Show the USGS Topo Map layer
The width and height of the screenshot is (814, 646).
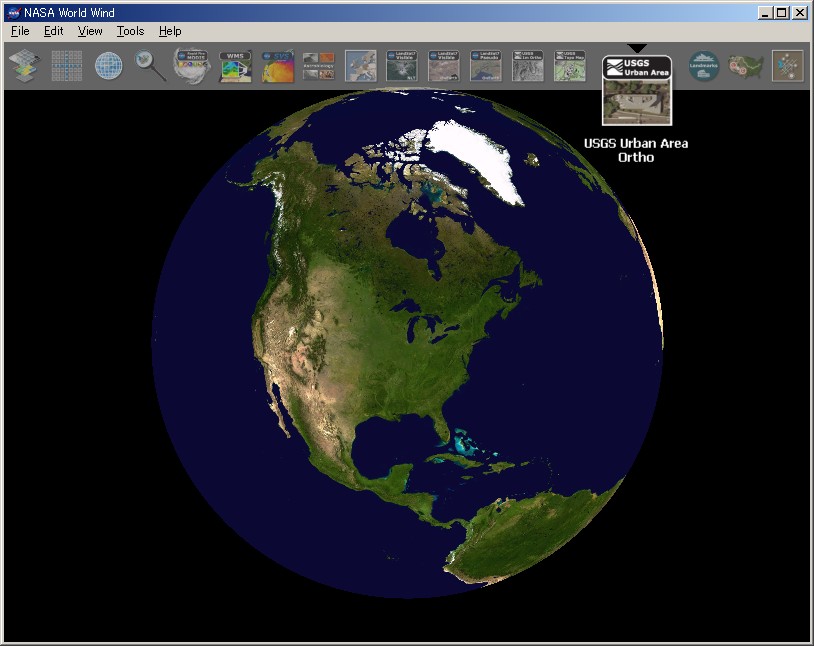click(568, 64)
